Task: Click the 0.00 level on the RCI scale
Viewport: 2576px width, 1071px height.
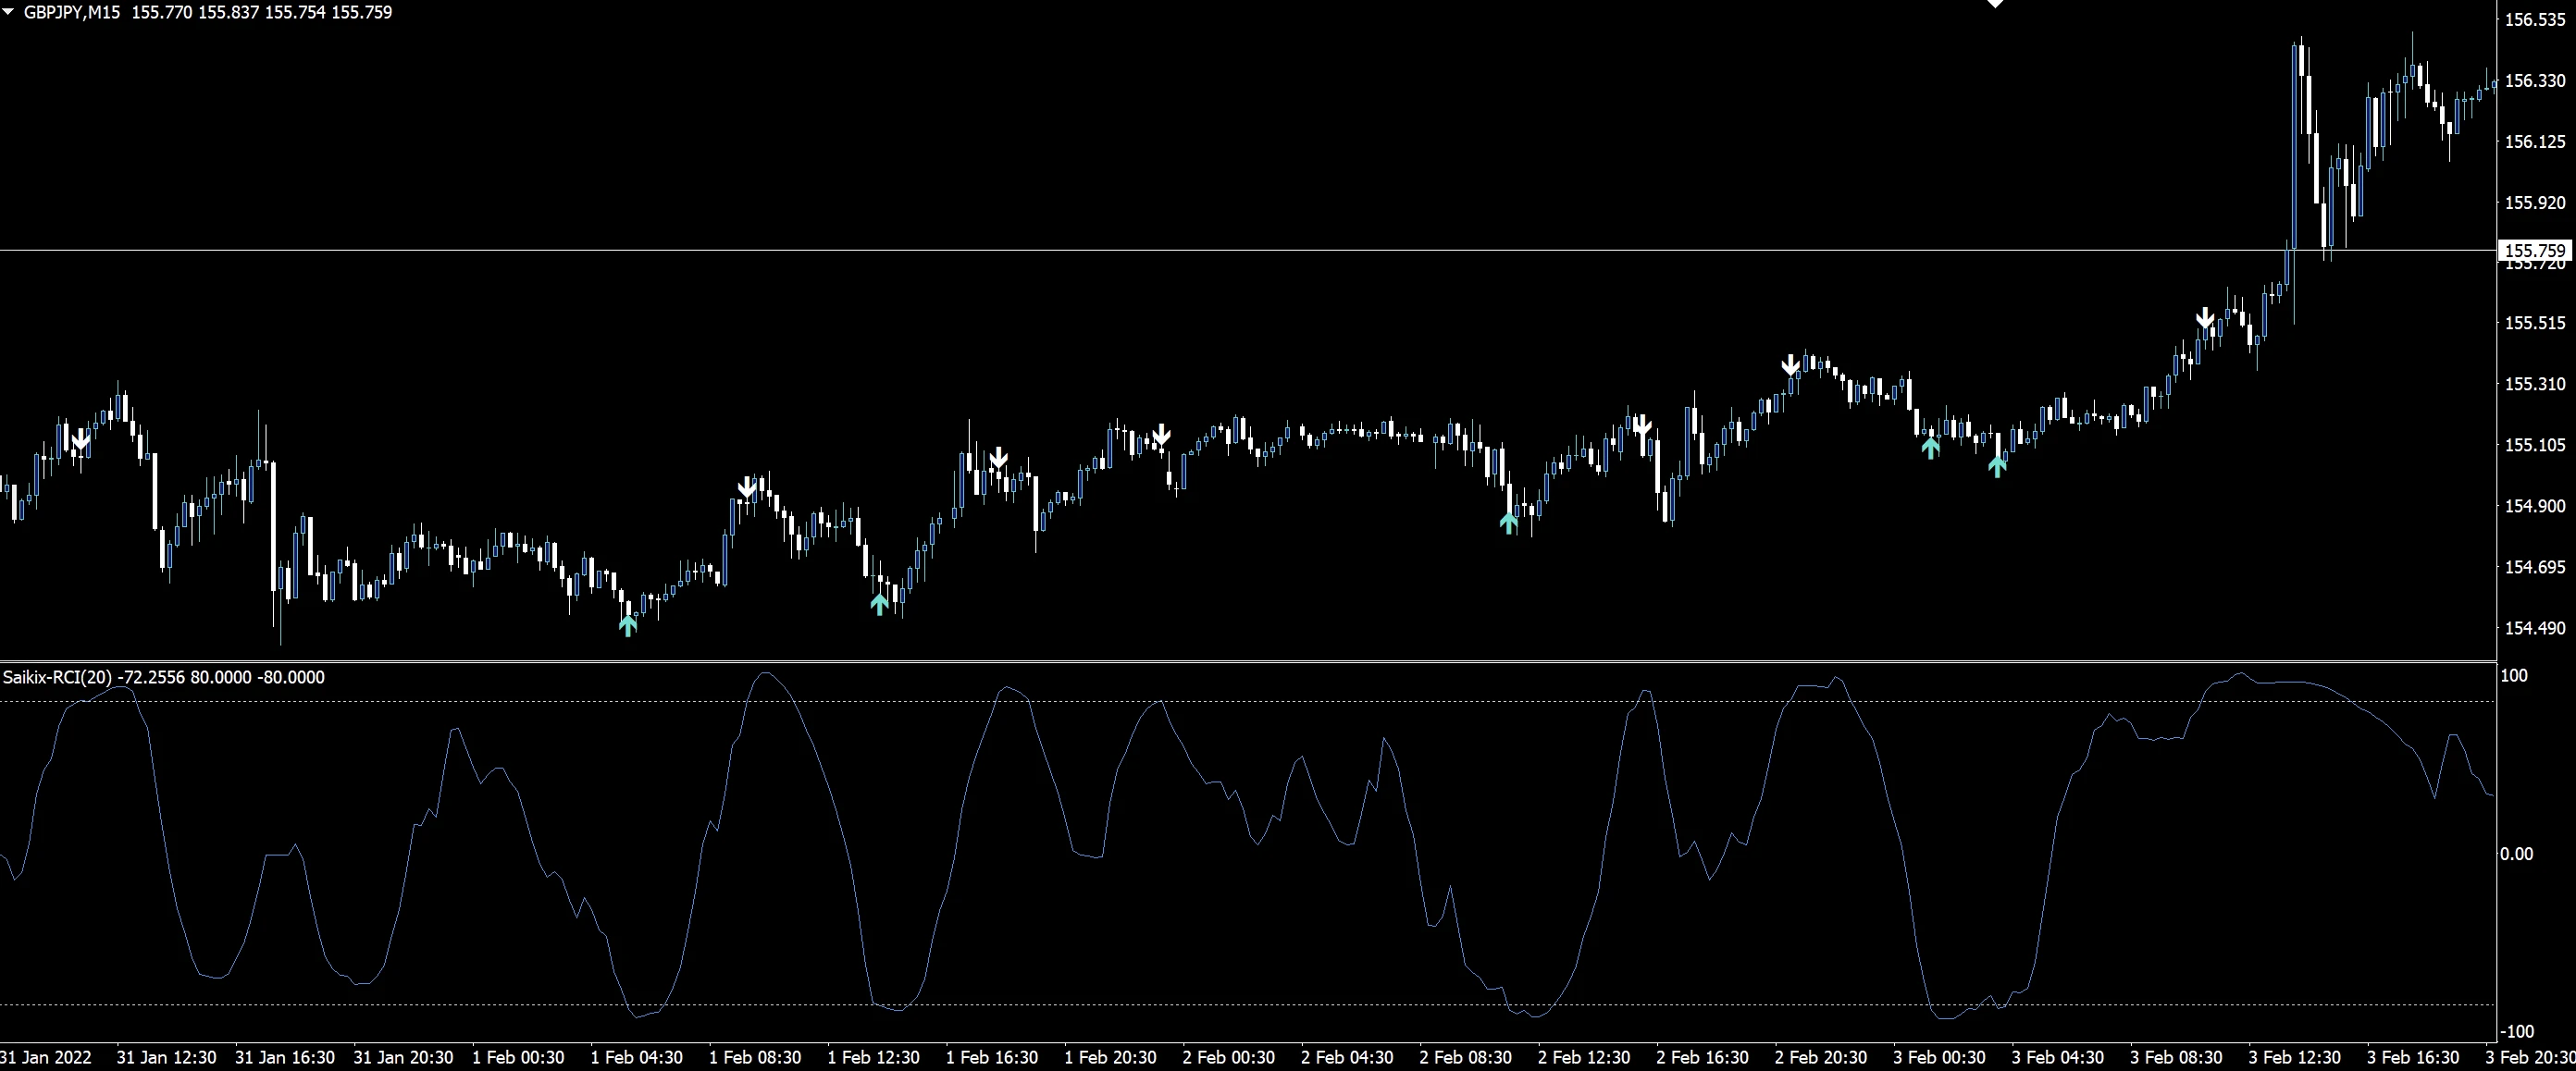Action: [2516, 853]
